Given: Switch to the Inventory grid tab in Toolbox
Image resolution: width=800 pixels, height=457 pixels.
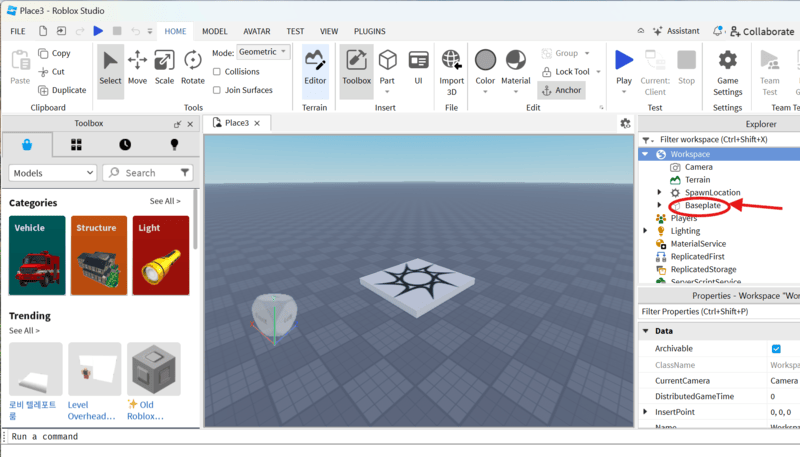Looking at the screenshot, I should [x=76, y=145].
